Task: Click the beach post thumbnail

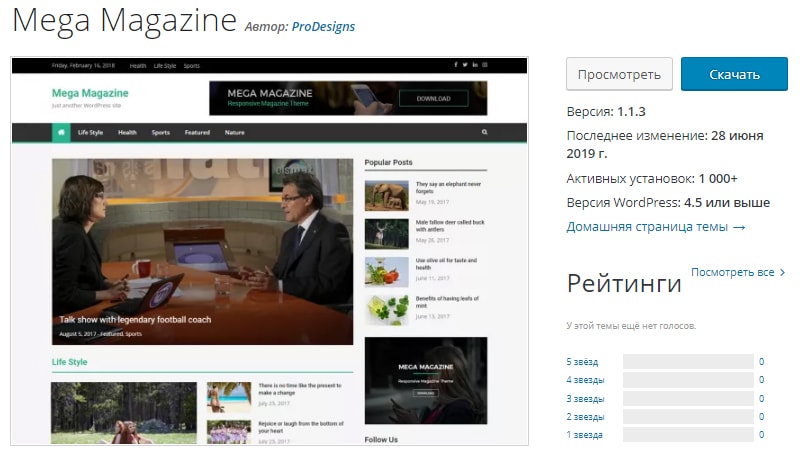Action: tap(229, 397)
